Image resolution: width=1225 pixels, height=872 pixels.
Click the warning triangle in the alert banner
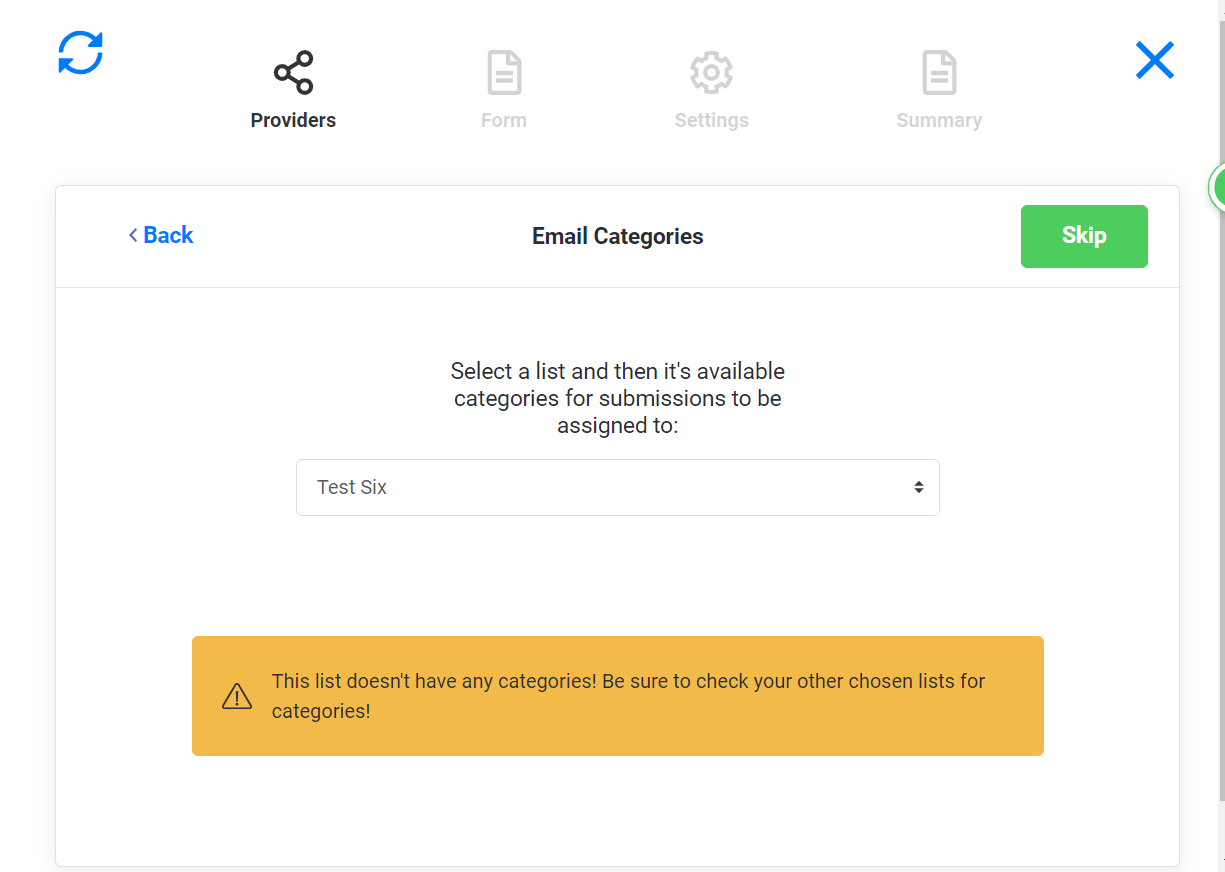click(x=236, y=695)
